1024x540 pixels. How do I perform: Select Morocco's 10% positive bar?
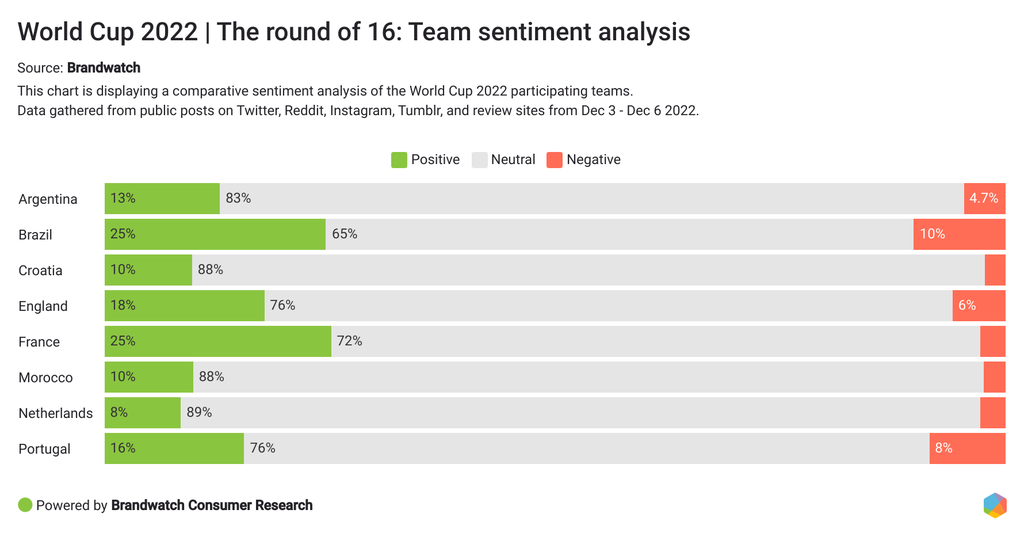pos(149,377)
